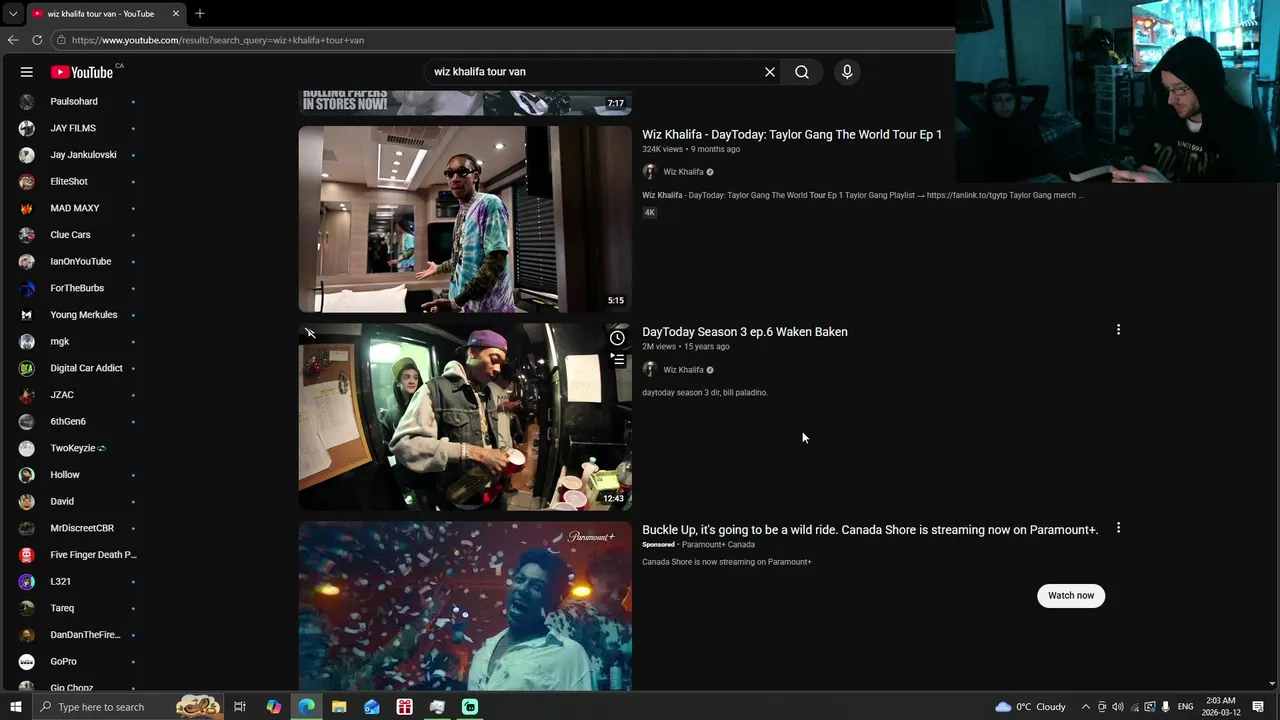Open MrDiscreetCBR channel in sidebar
This screenshot has width=1280, height=720.
coord(78,528)
